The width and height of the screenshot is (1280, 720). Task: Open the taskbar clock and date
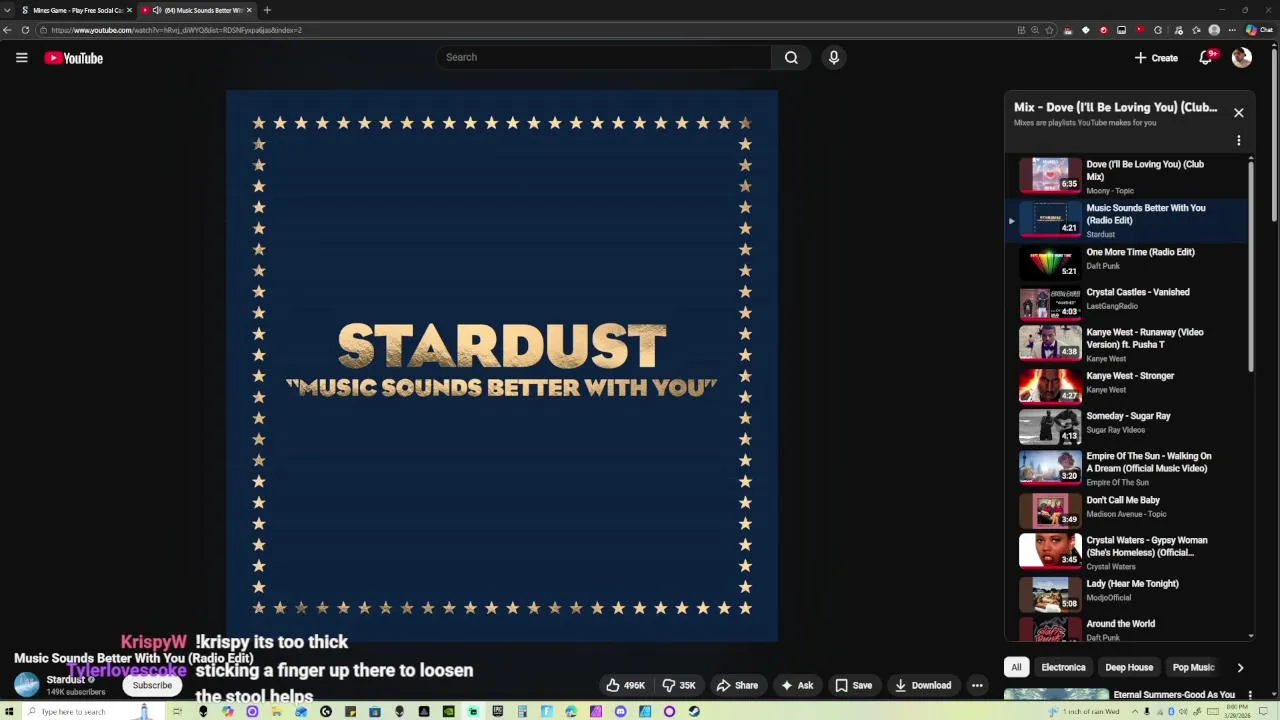(x=1238, y=712)
